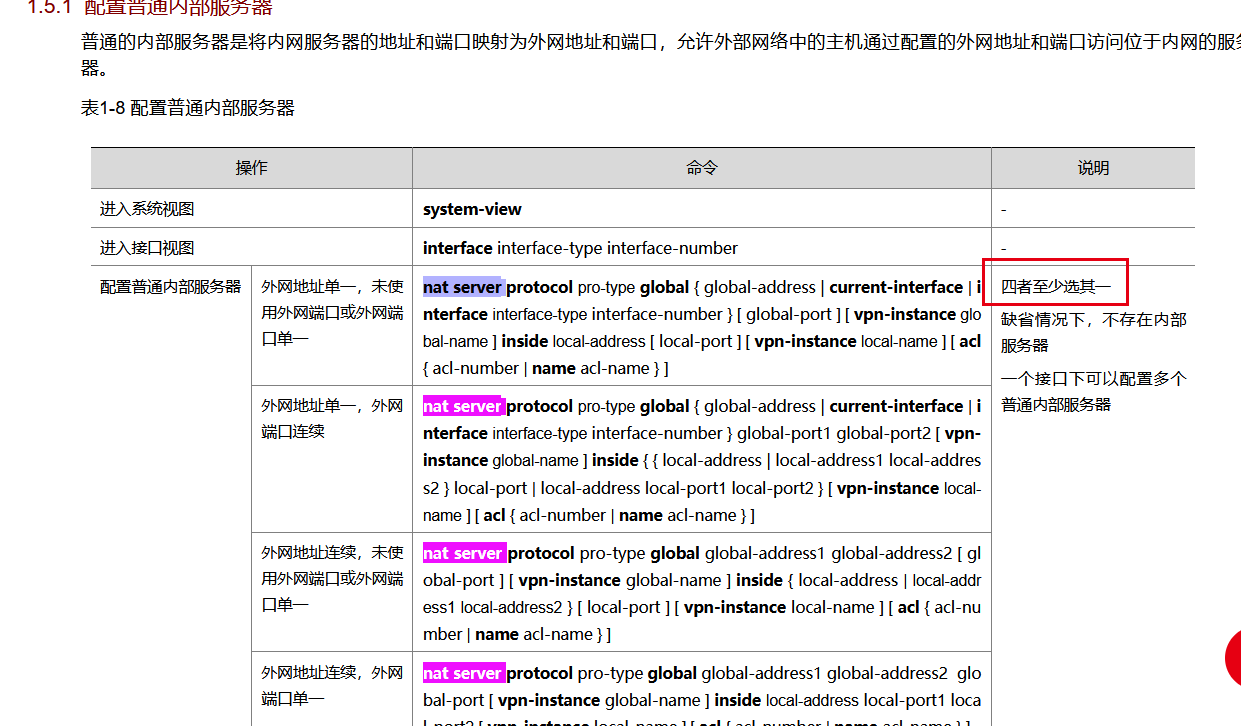The image size is (1241, 726).
Task: Click the '命令' table header cell
Action: point(701,168)
